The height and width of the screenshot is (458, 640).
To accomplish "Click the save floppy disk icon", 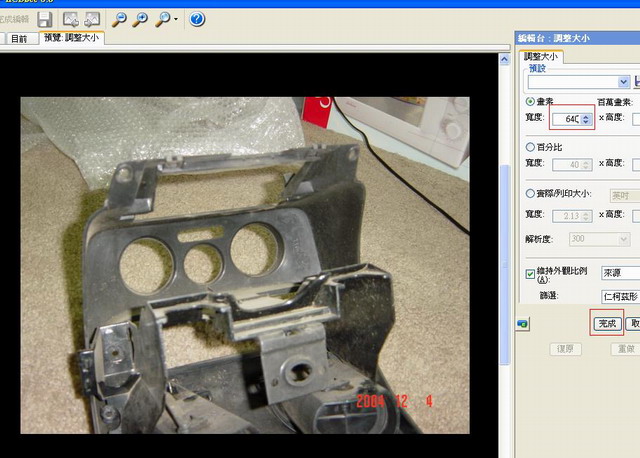I will point(44,18).
